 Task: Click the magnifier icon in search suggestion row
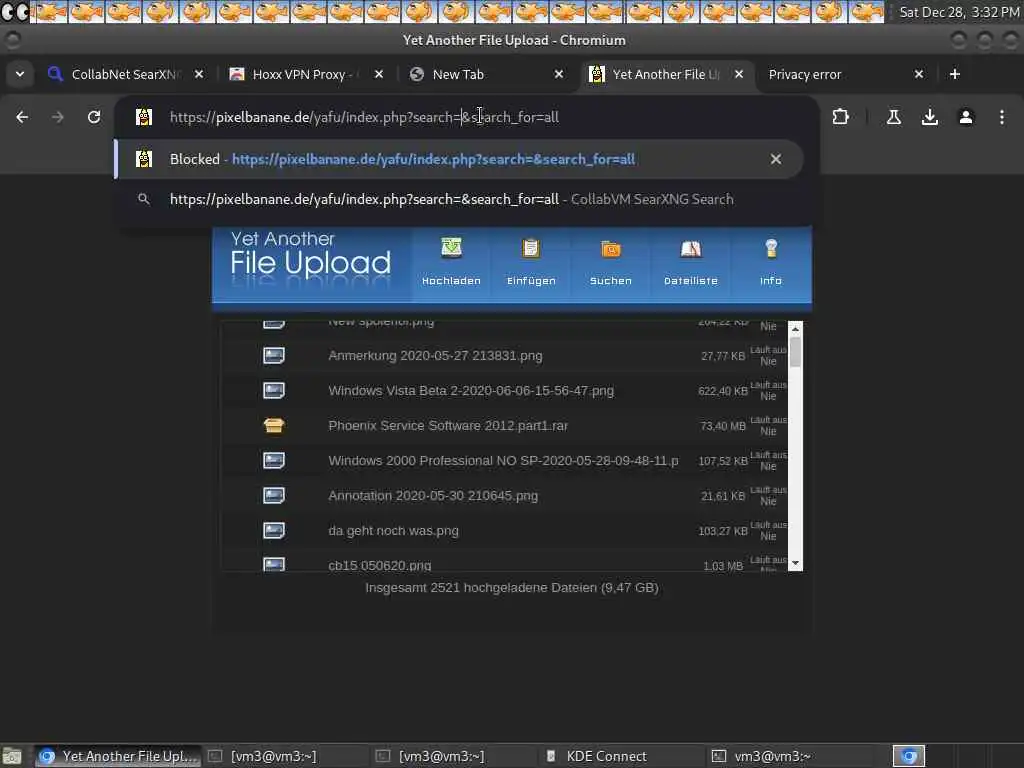144,199
